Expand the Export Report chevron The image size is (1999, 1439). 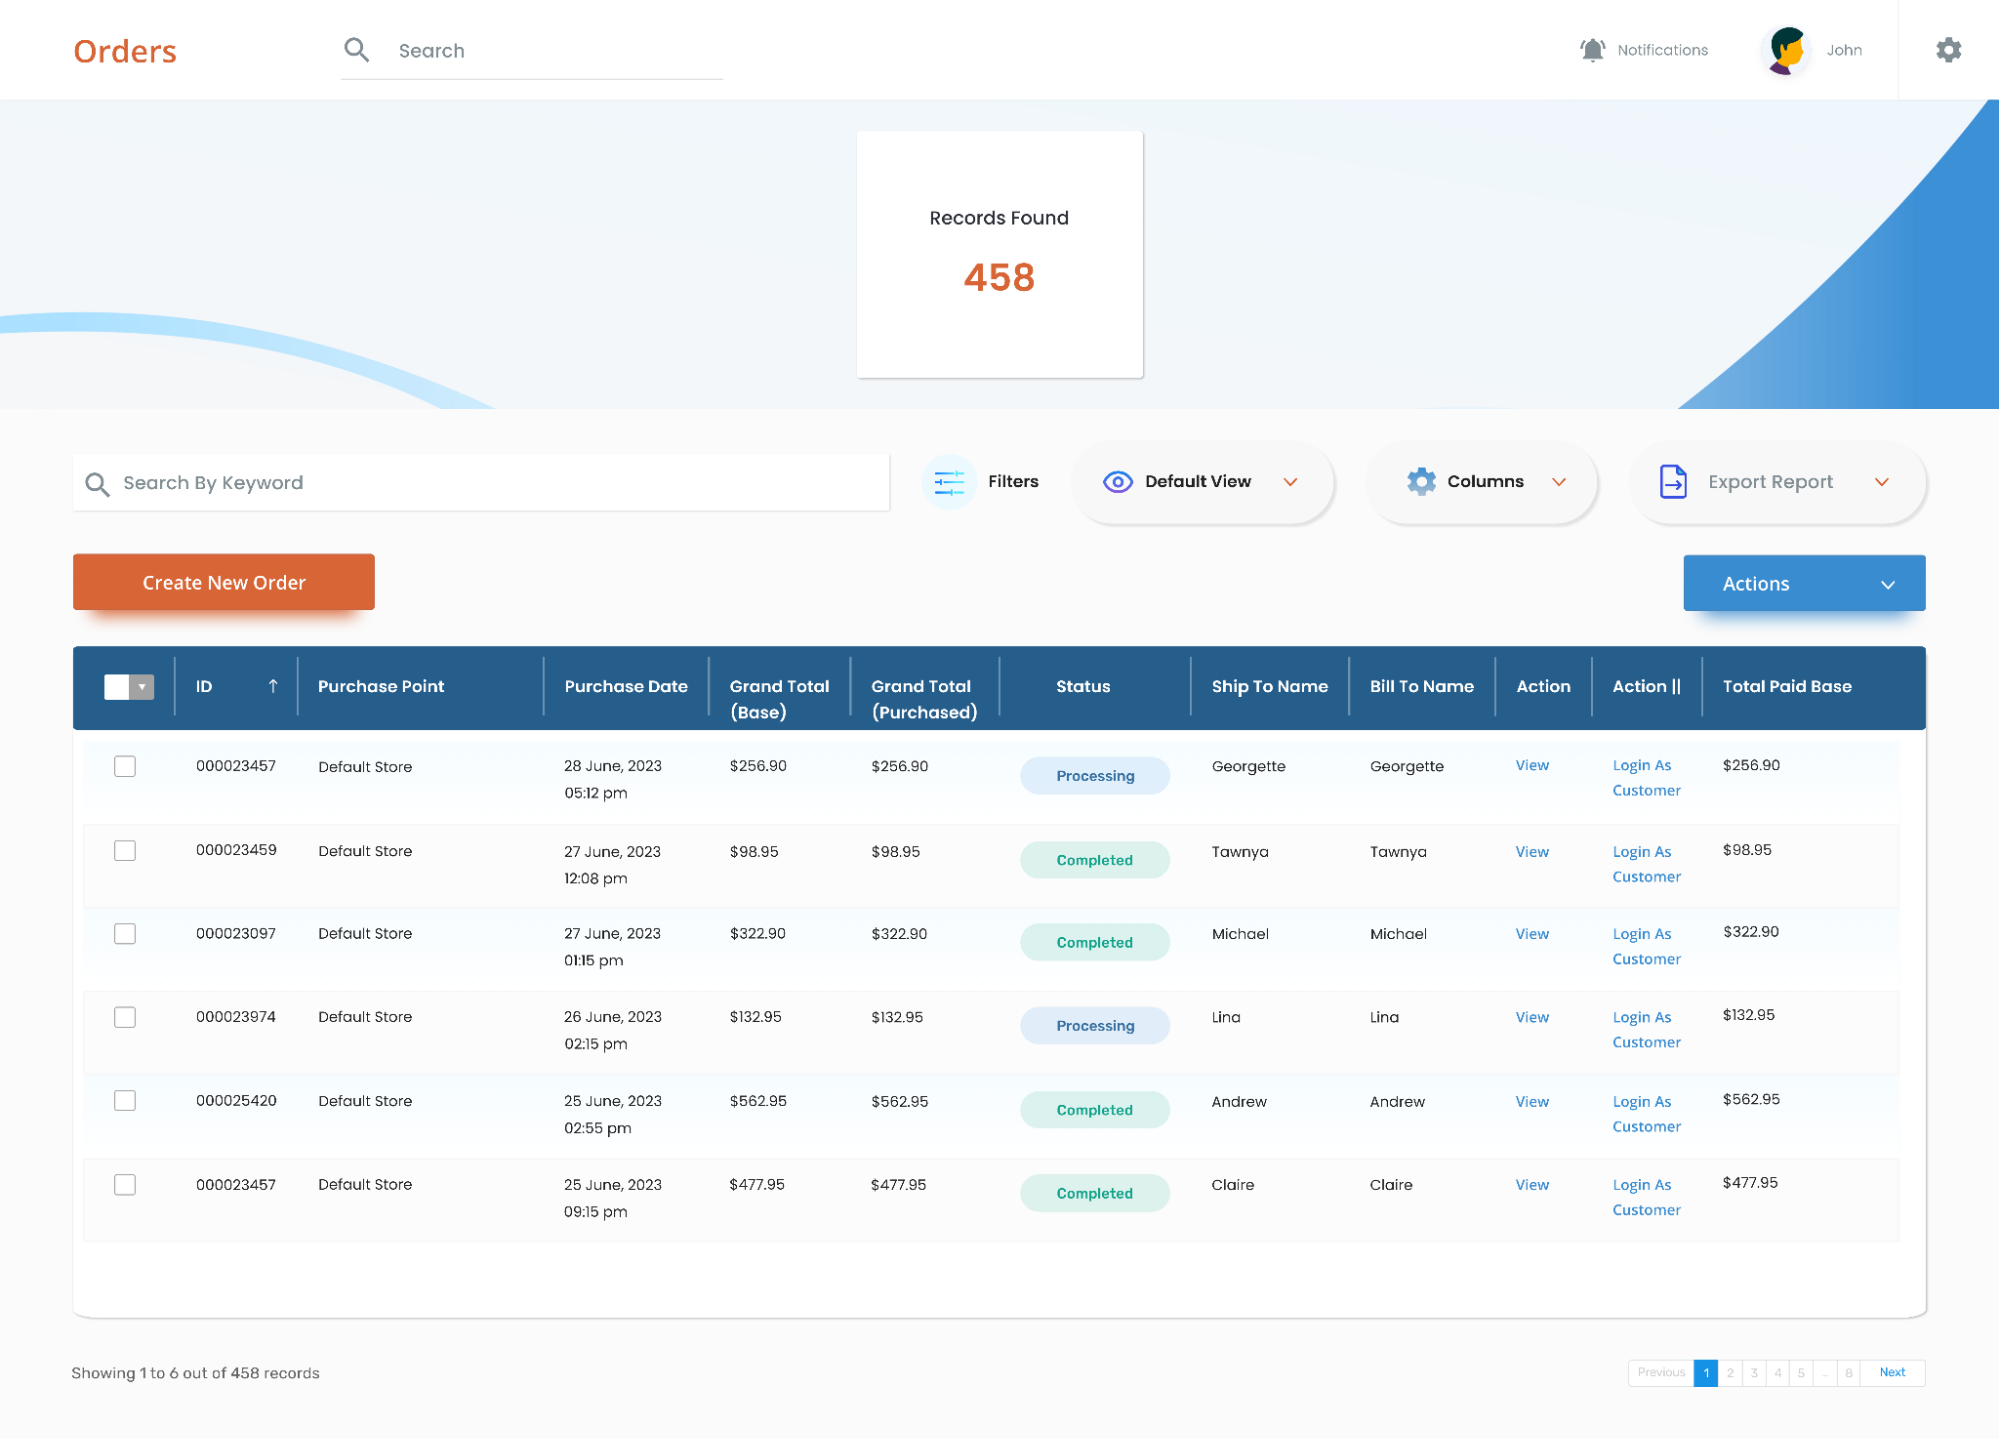(1881, 482)
